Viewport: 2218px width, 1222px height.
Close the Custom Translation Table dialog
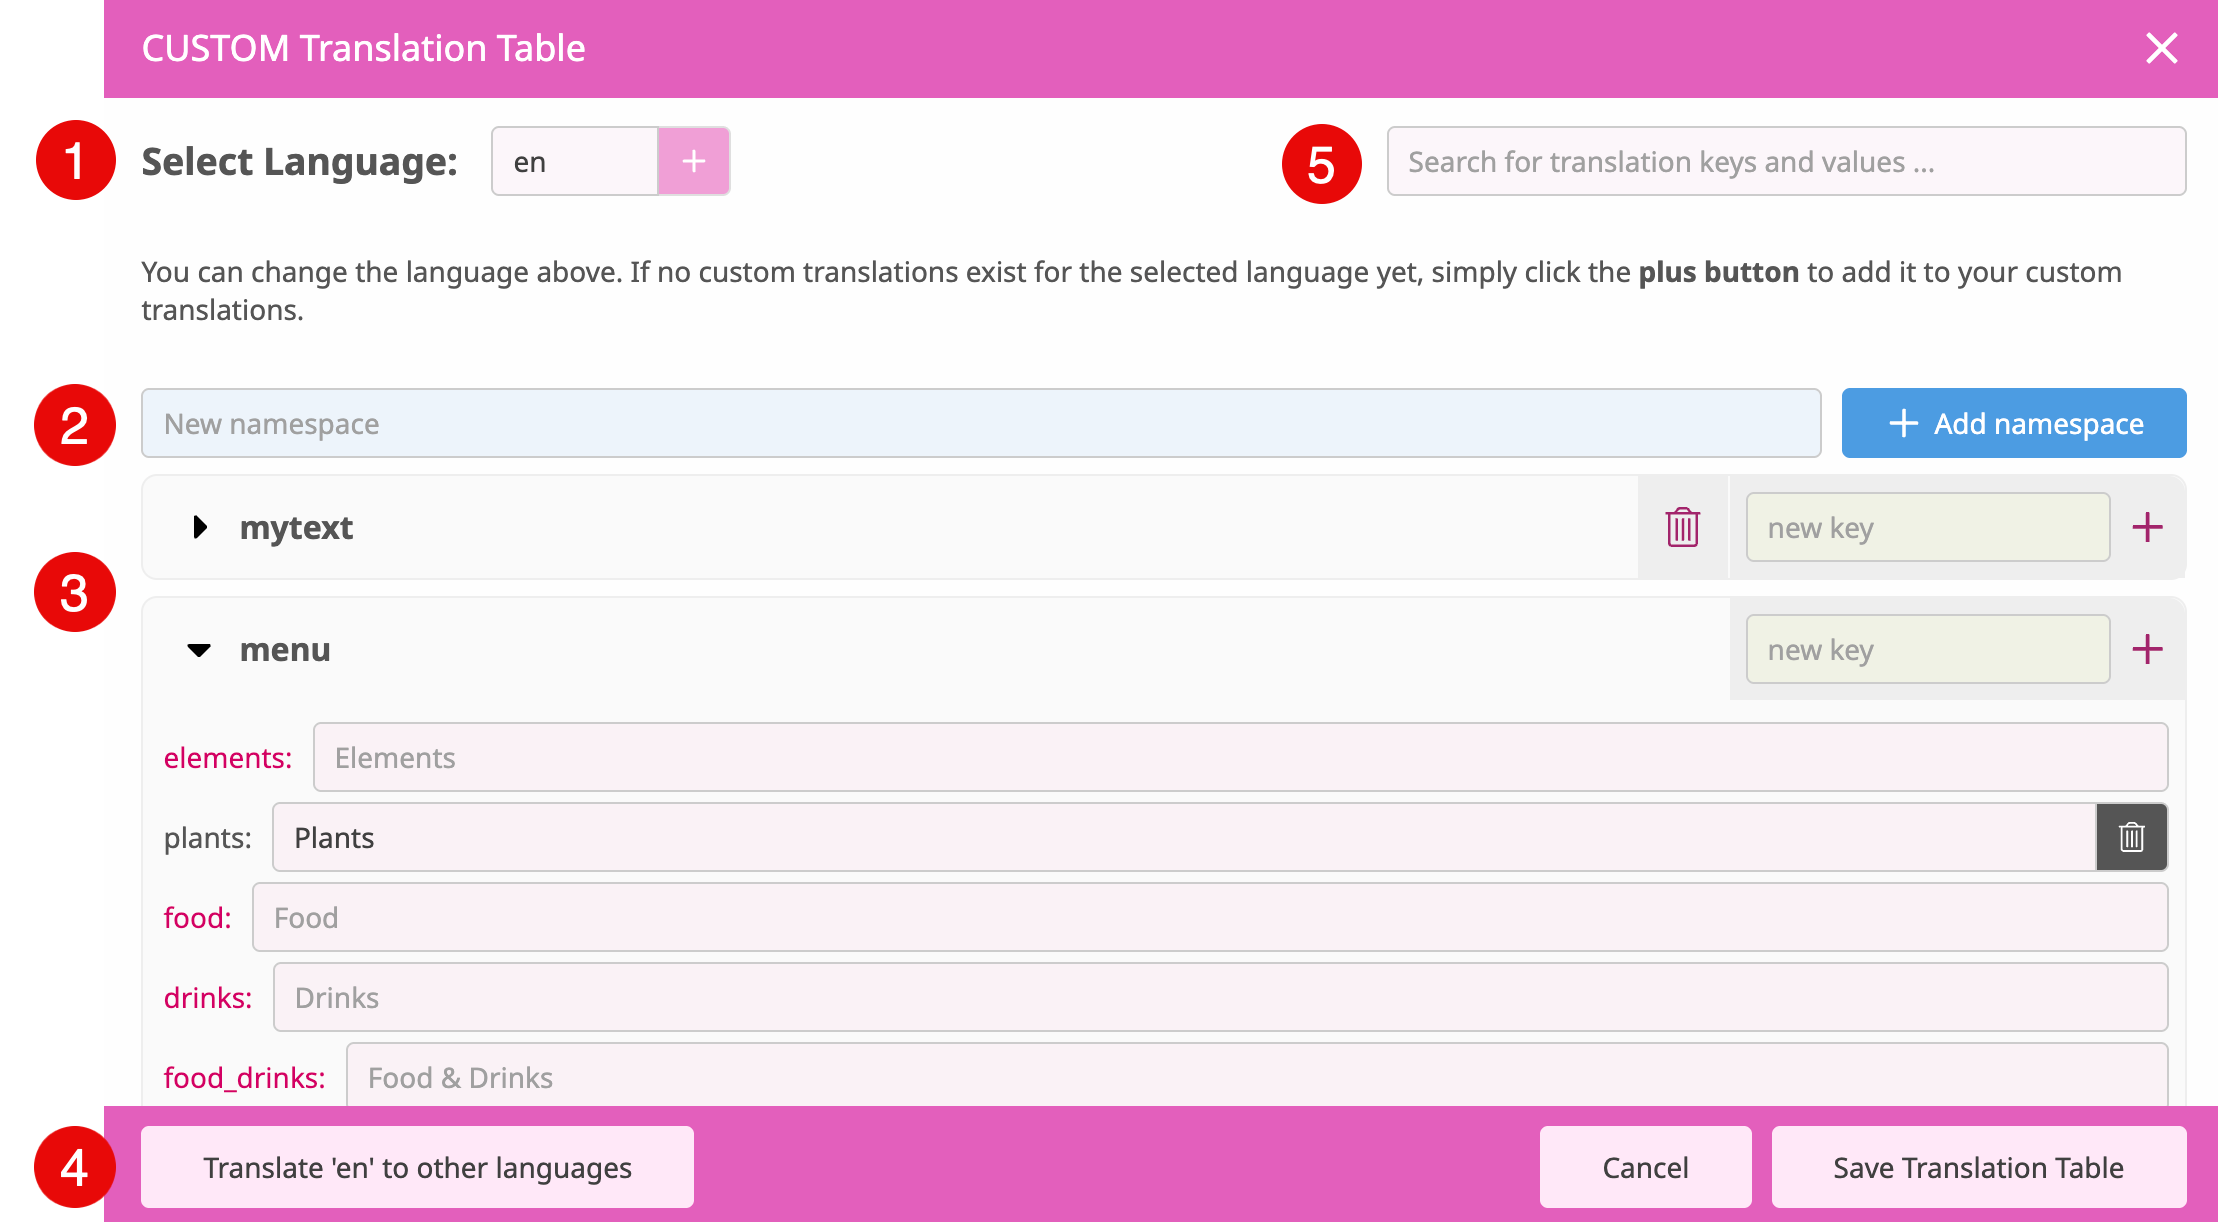2162,47
